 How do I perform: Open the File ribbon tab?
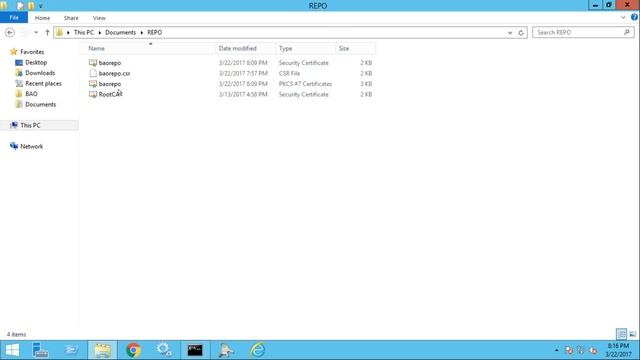pyautogui.click(x=14, y=18)
